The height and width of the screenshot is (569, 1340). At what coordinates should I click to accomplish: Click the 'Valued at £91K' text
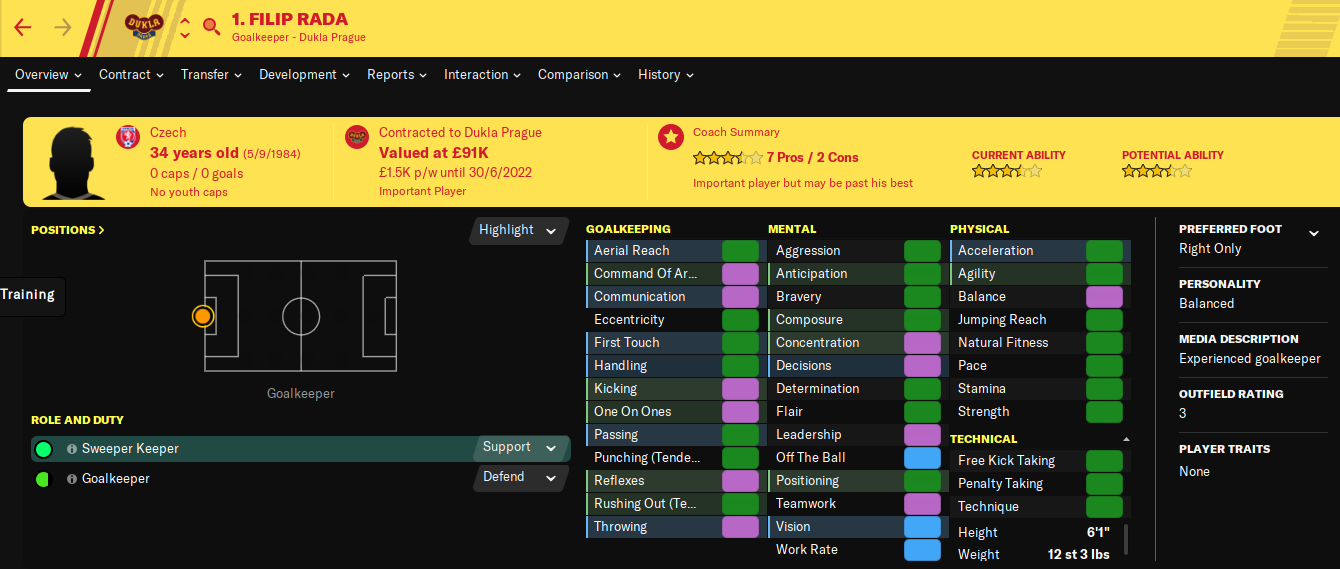click(x=434, y=153)
